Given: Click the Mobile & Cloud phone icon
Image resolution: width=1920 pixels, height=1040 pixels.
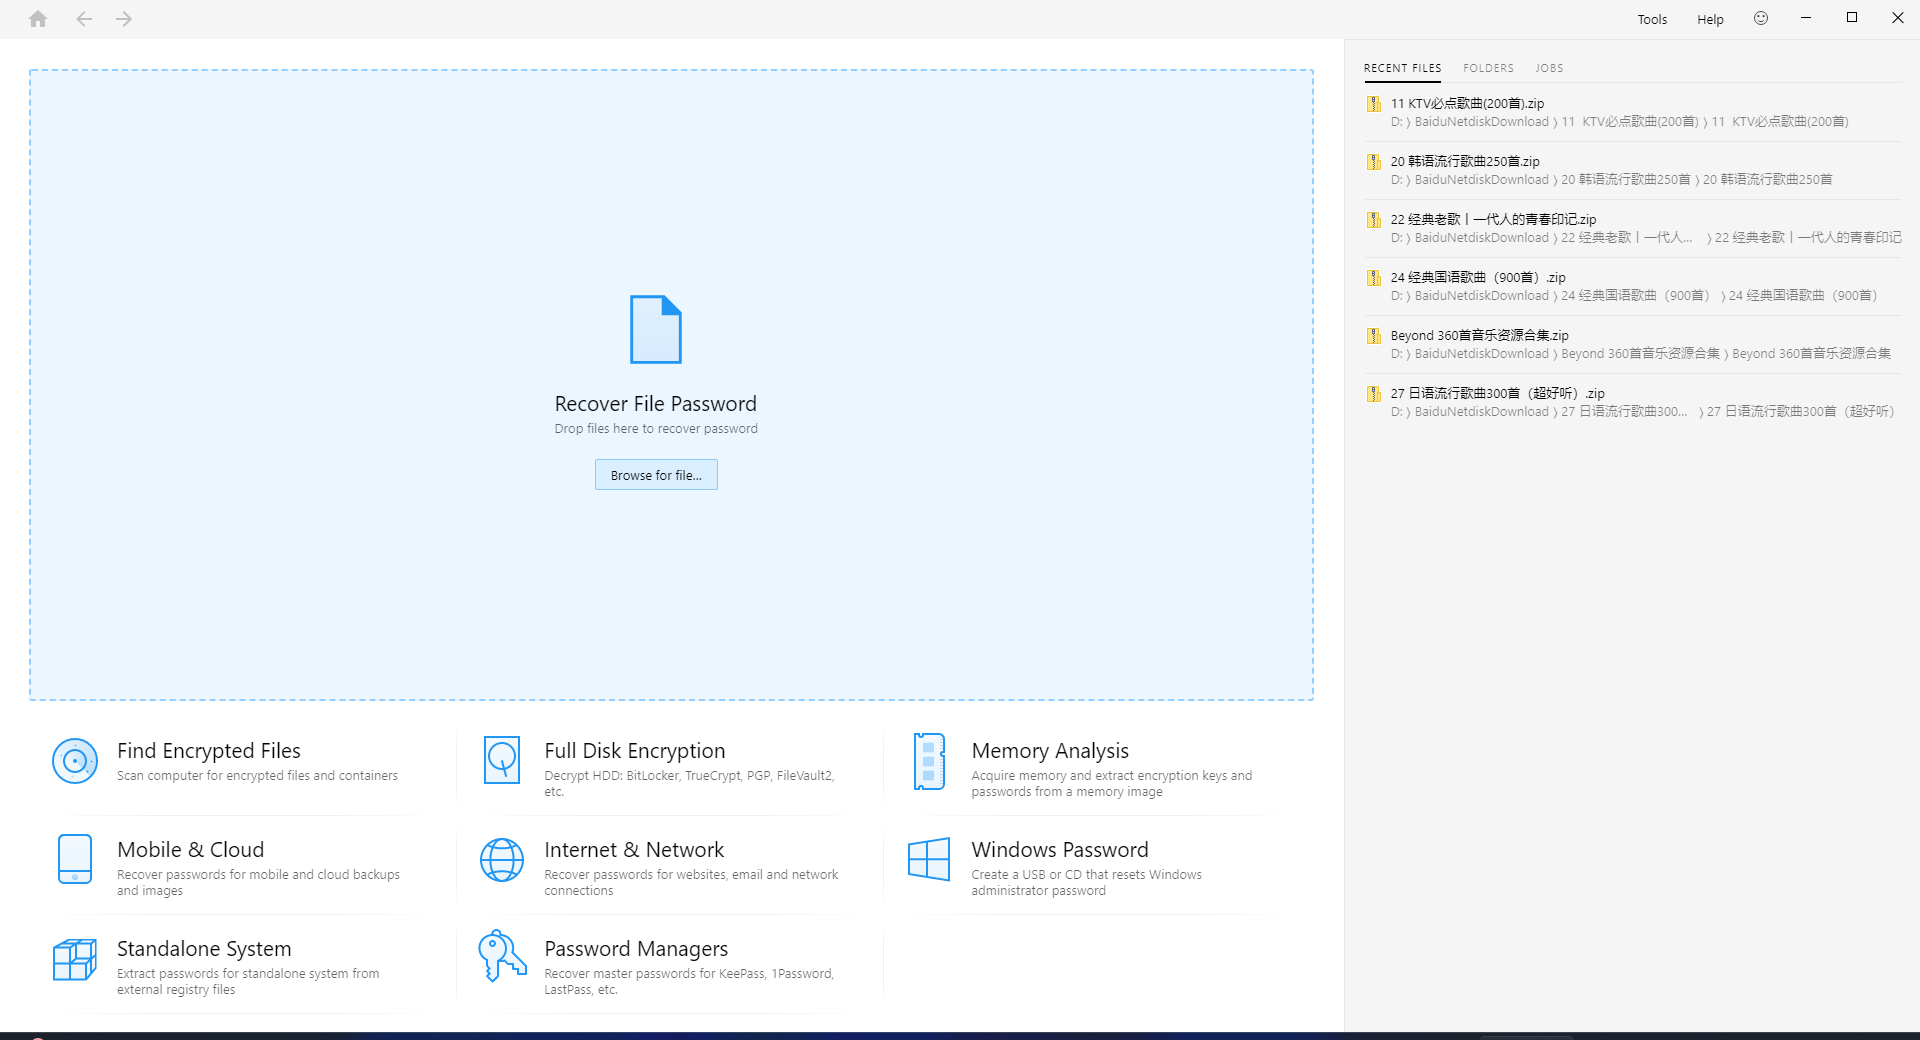Looking at the screenshot, I should (x=75, y=859).
